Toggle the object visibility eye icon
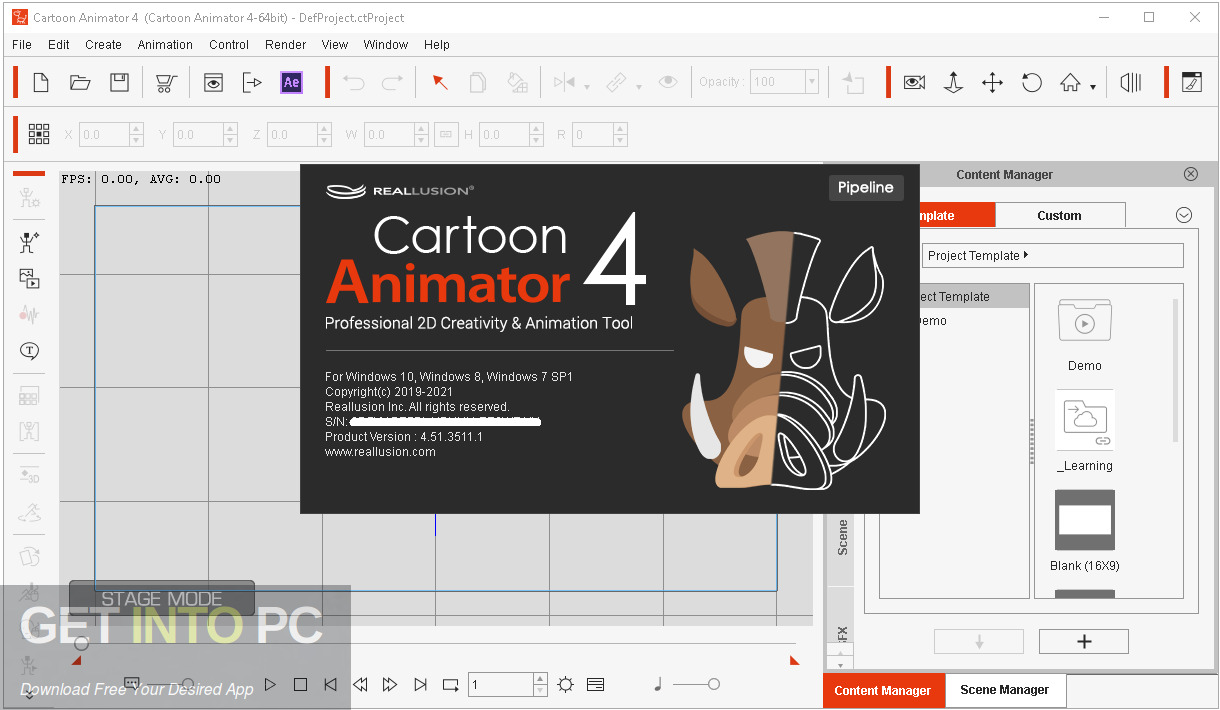This screenshot has width=1220, height=710. (668, 82)
